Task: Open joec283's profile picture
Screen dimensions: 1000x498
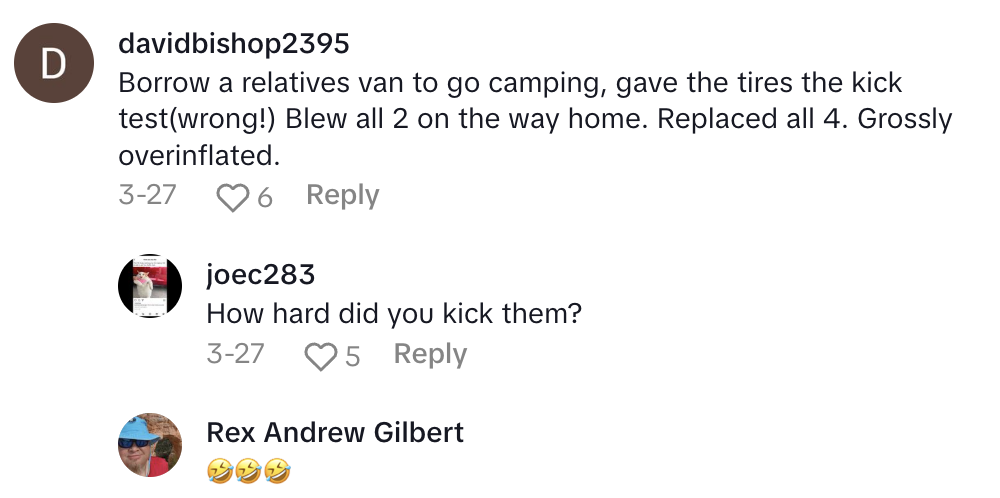Action: (150, 287)
